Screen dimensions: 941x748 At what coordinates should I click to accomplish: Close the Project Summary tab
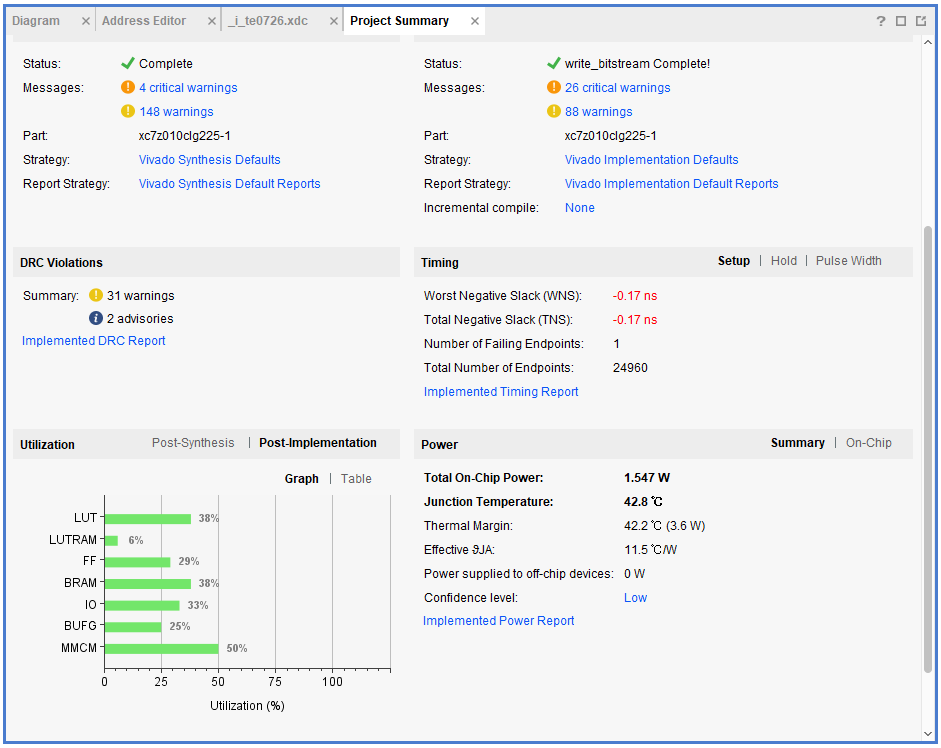pyautogui.click(x=475, y=21)
